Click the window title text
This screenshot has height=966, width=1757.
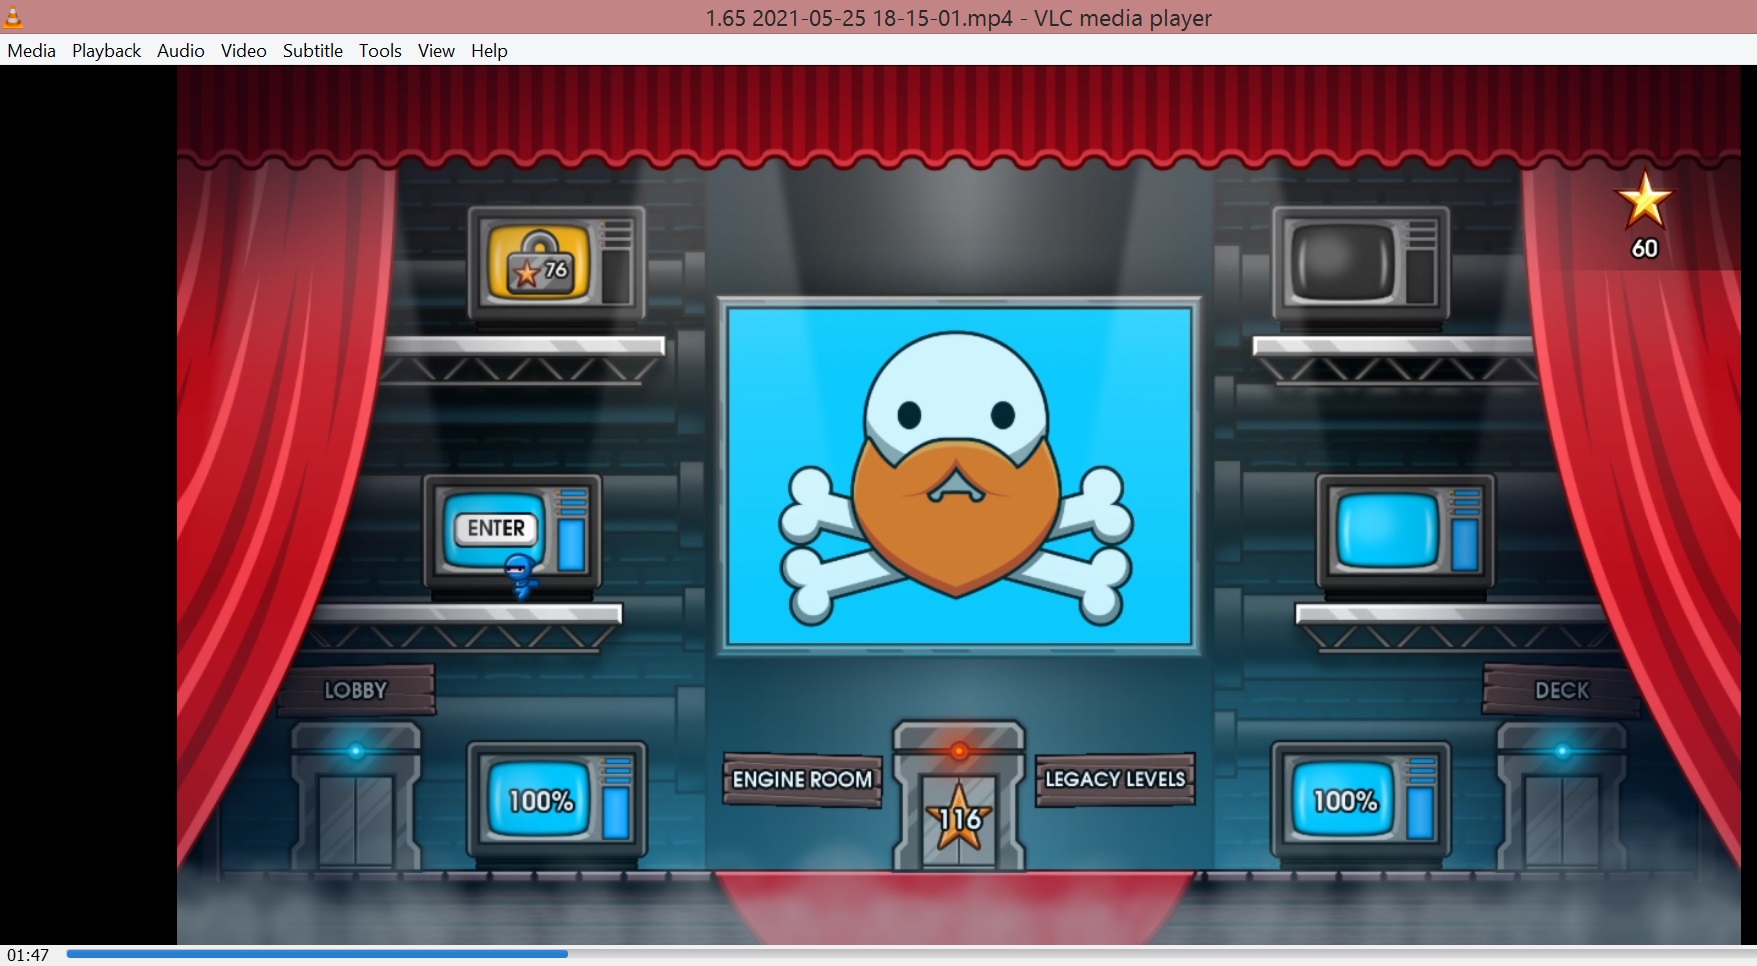[x=958, y=18]
